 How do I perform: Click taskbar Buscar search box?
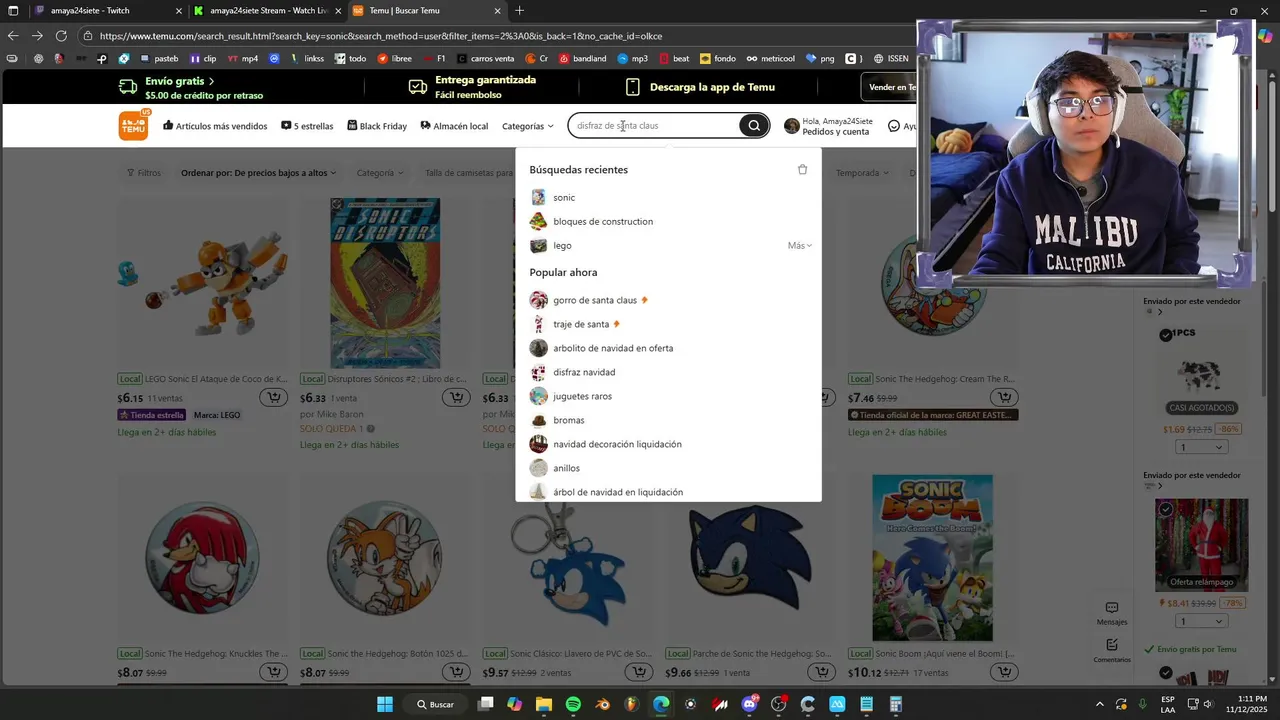coord(435,704)
